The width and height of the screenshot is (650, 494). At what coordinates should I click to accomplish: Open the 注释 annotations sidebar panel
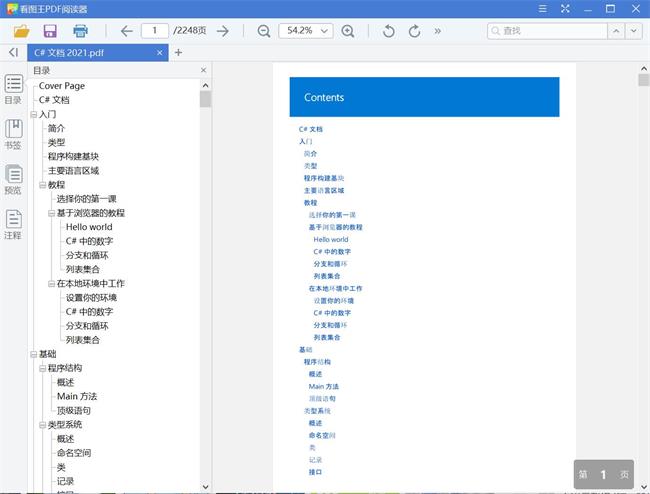13,225
